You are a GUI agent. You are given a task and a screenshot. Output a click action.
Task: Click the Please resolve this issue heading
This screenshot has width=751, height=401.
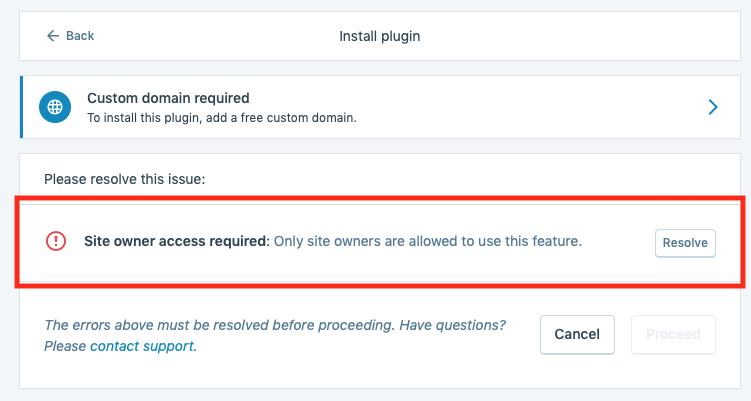(125, 179)
